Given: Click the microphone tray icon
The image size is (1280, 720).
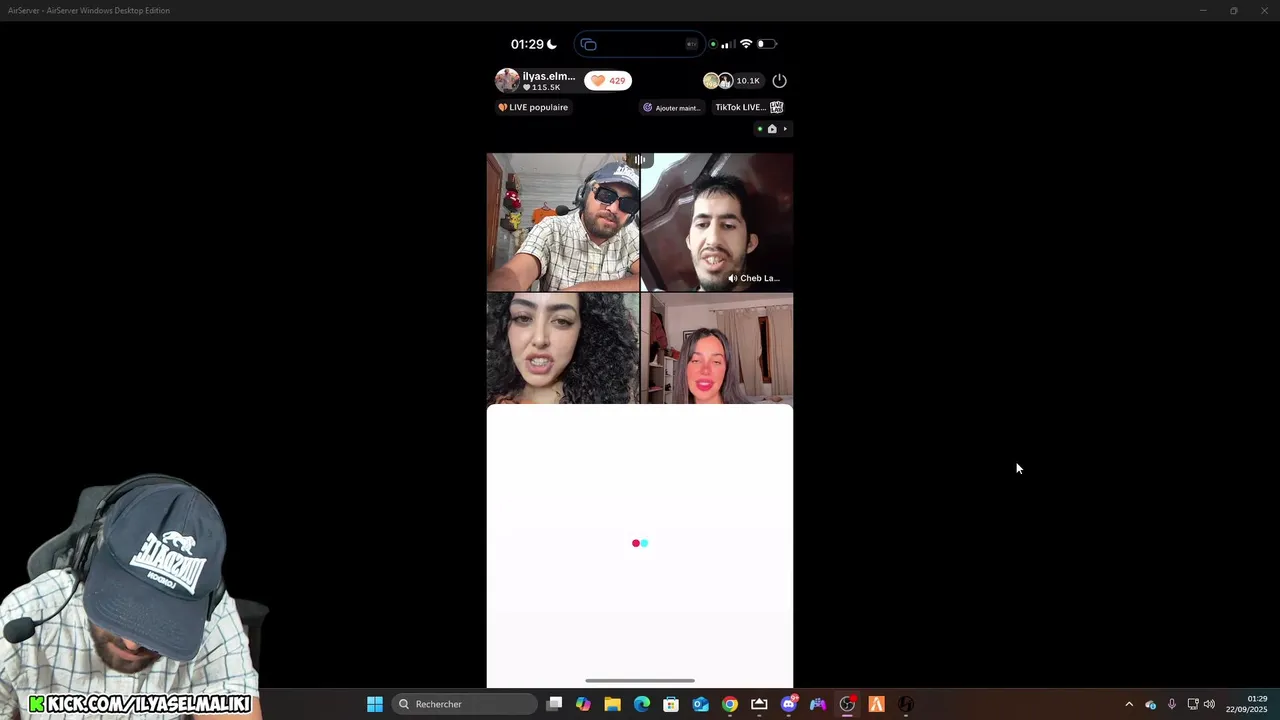Looking at the screenshot, I should click(x=1172, y=704).
